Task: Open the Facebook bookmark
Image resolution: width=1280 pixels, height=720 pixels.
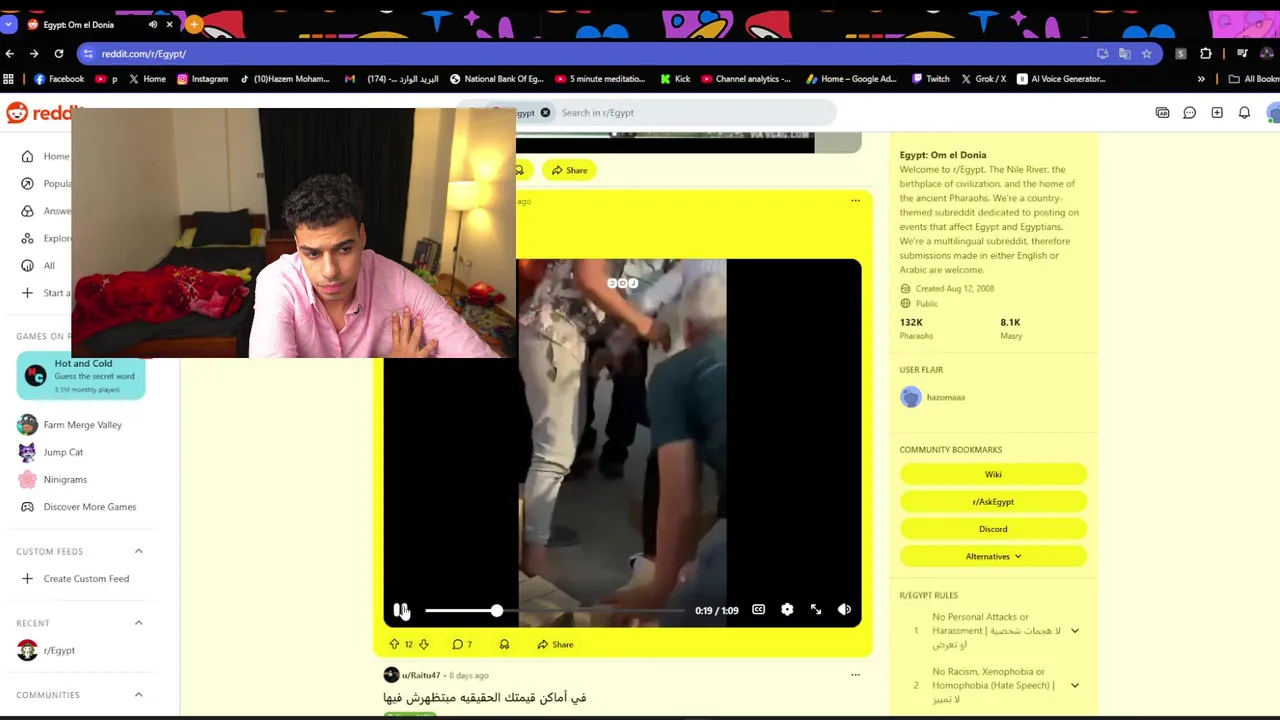Action: (x=59, y=79)
